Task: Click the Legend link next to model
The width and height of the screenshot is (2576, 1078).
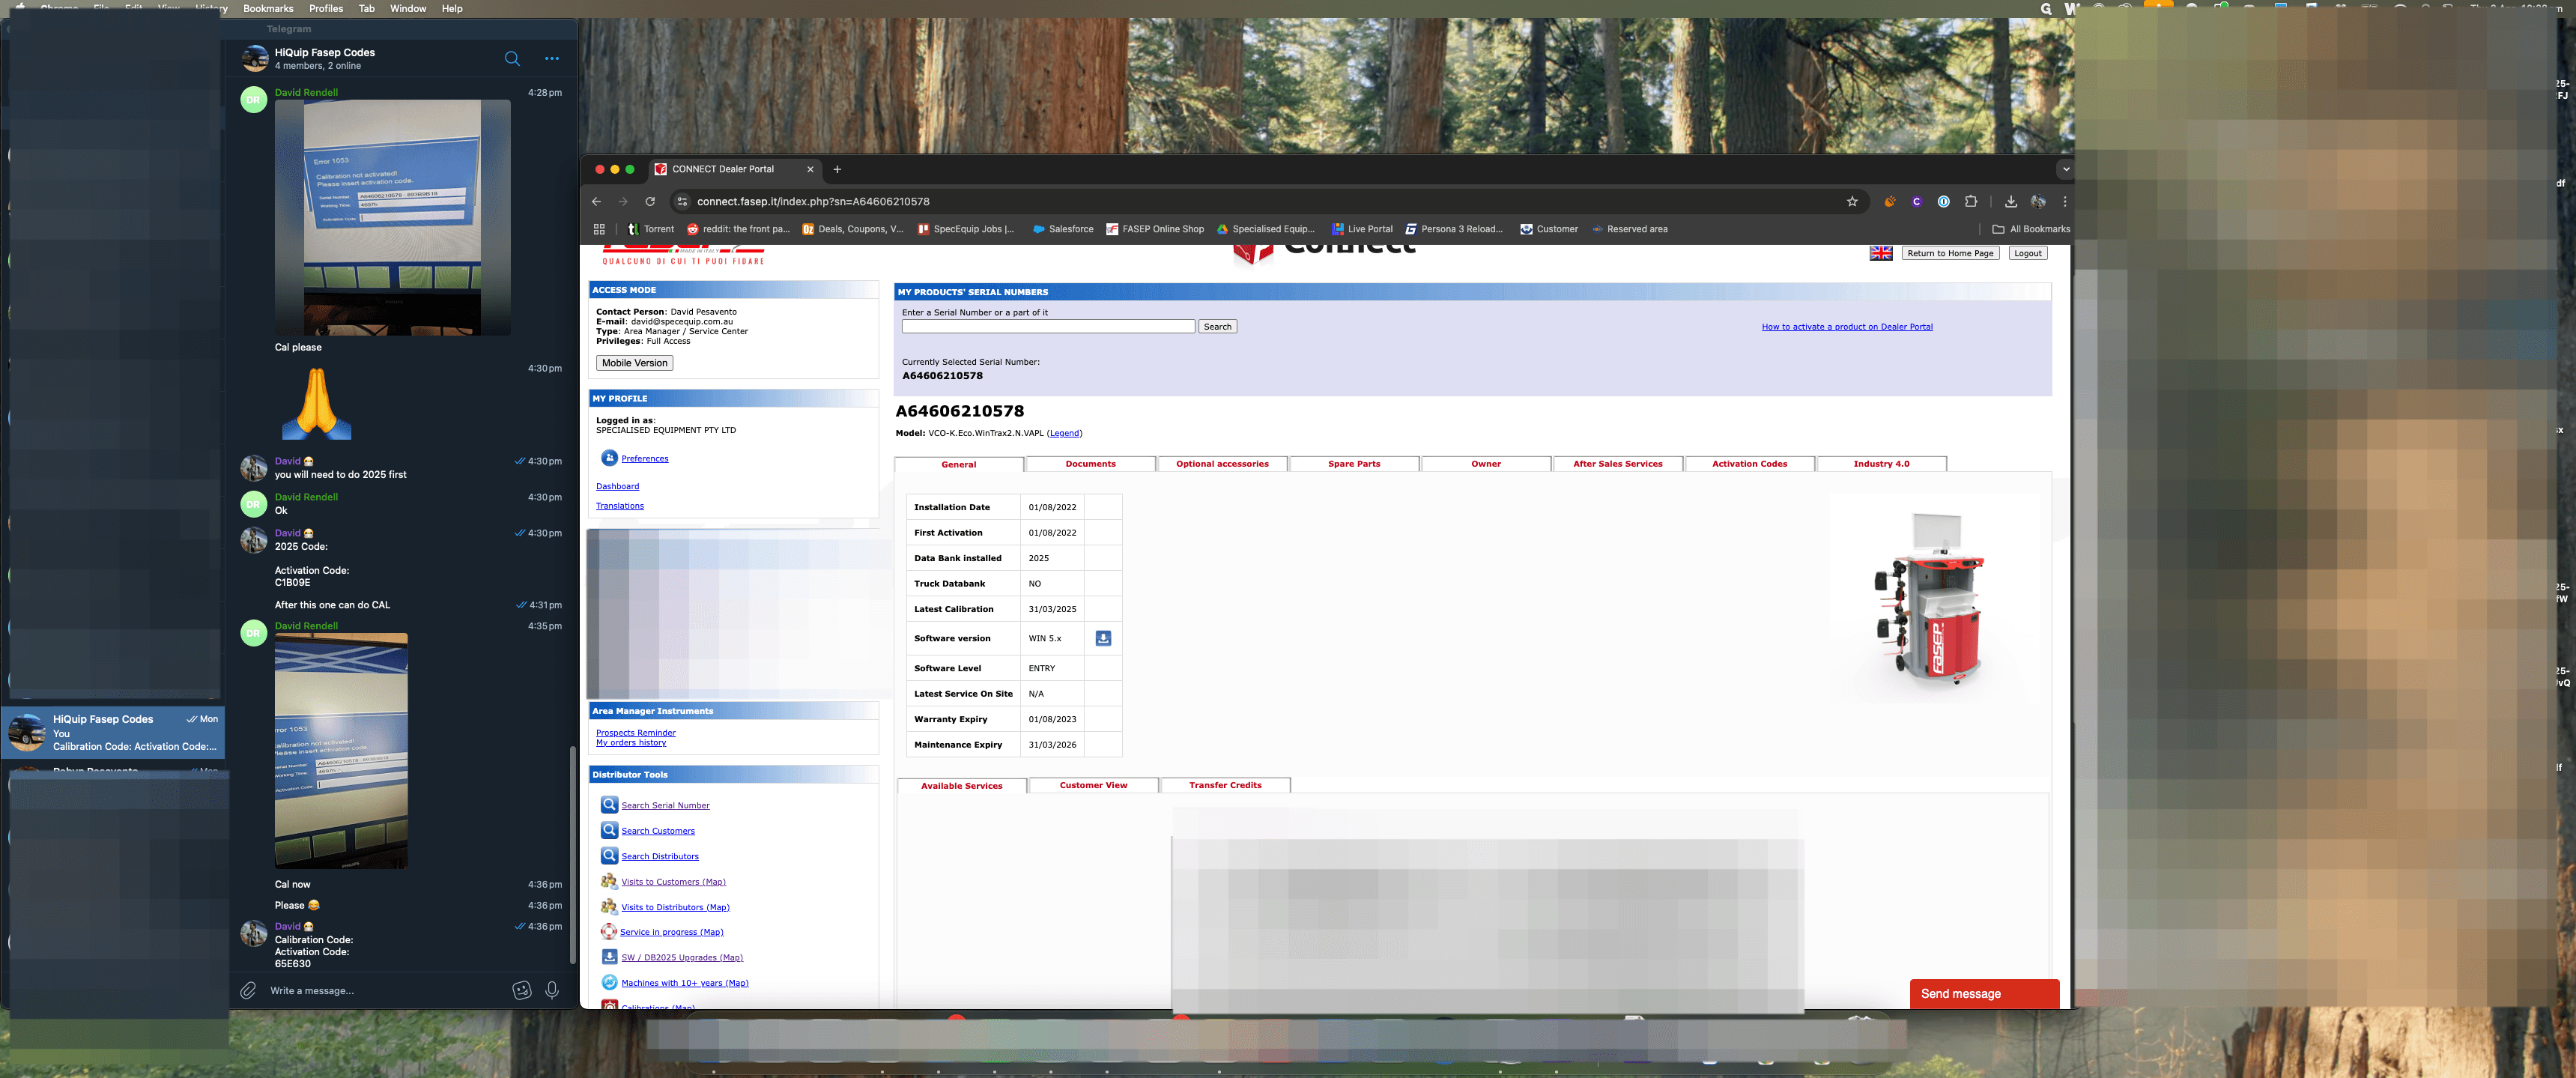Action: point(1064,433)
